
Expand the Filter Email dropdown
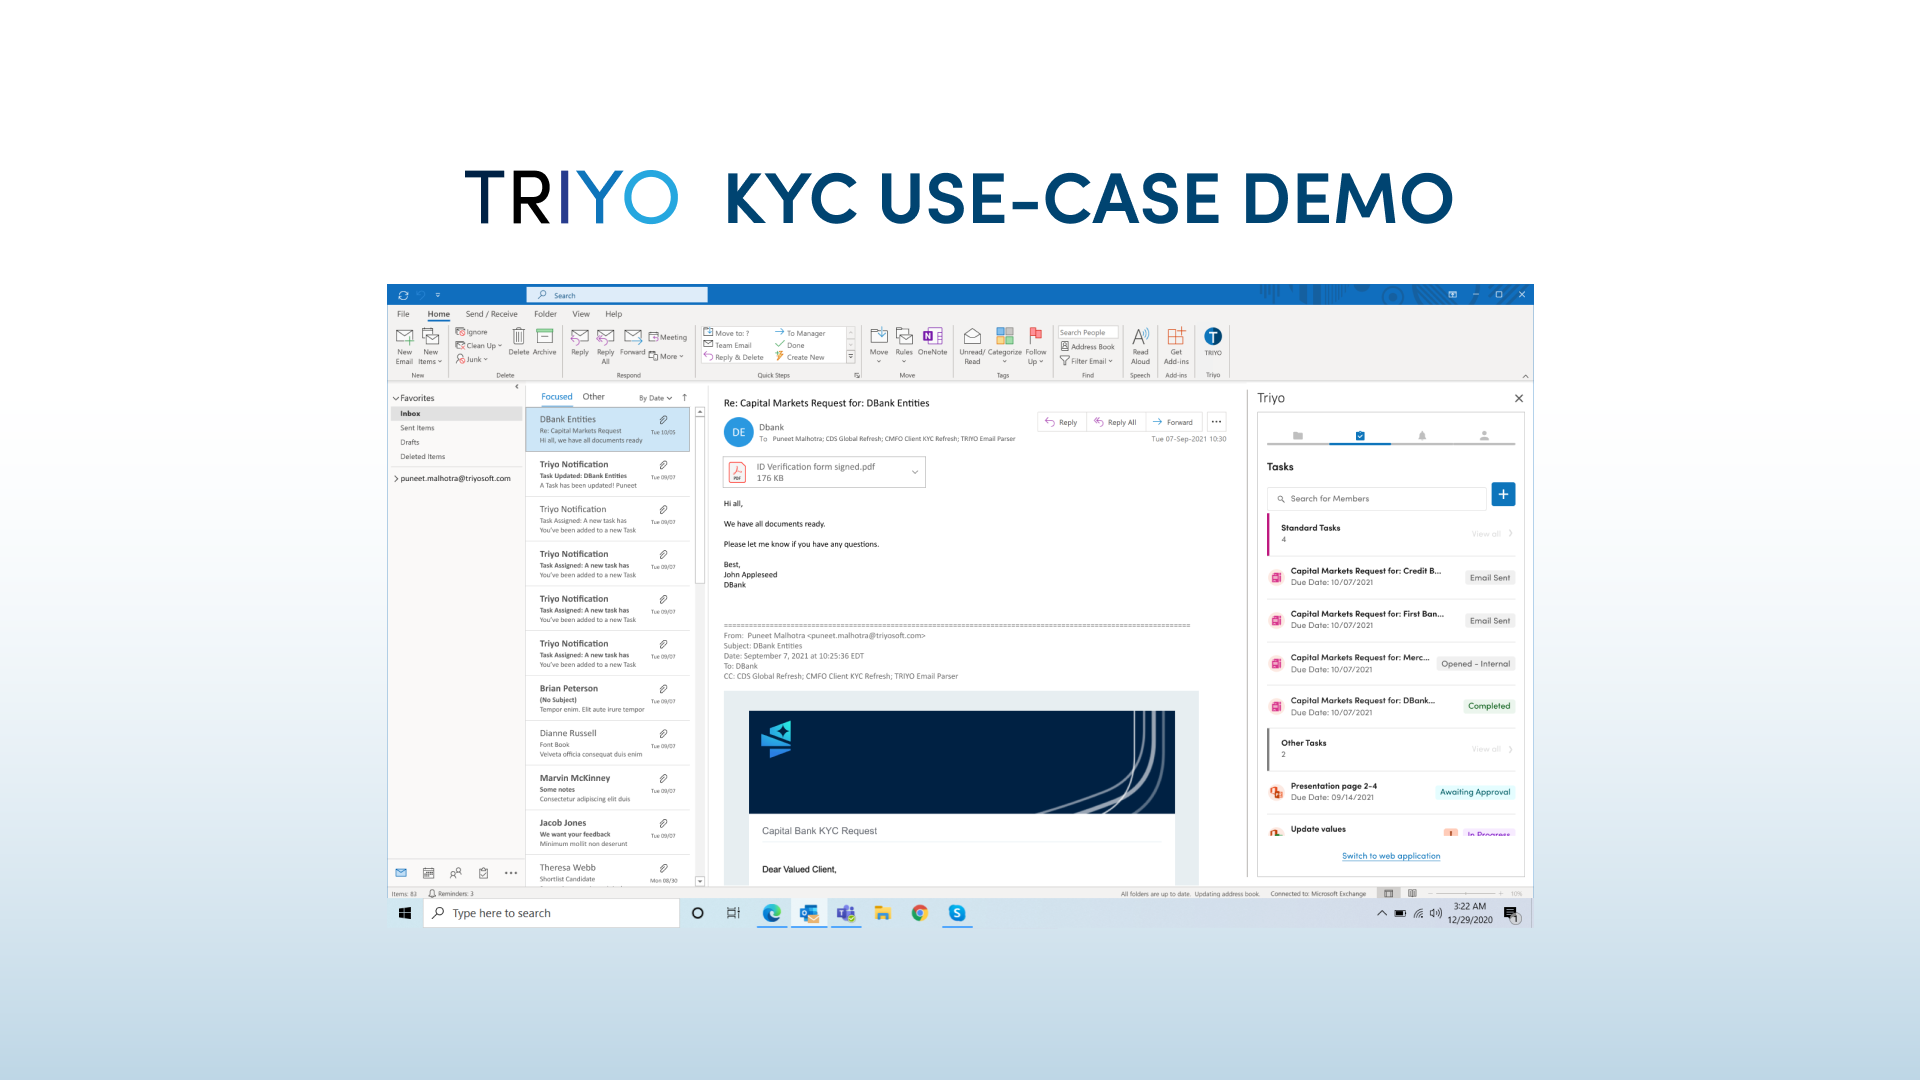1086,361
